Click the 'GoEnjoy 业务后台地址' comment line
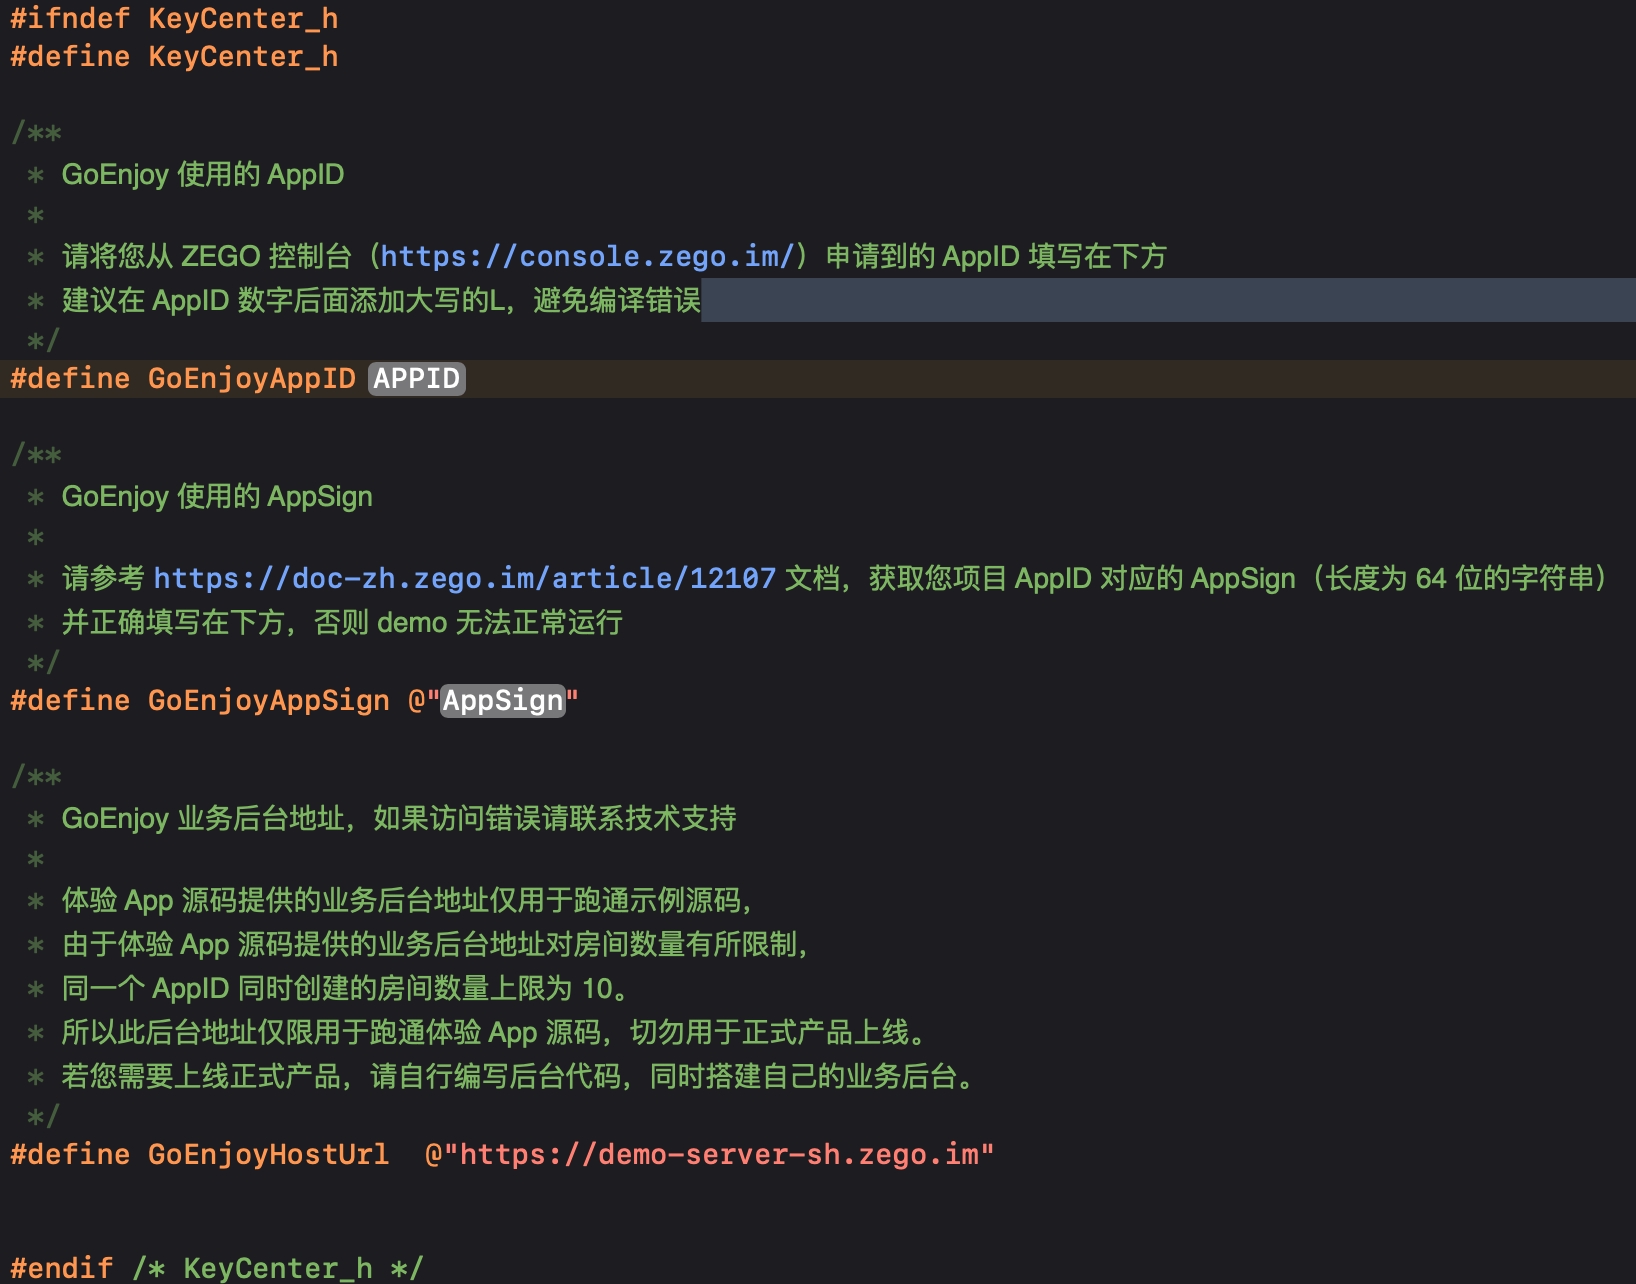This screenshot has width=1636, height=1284. click(399, 819)
